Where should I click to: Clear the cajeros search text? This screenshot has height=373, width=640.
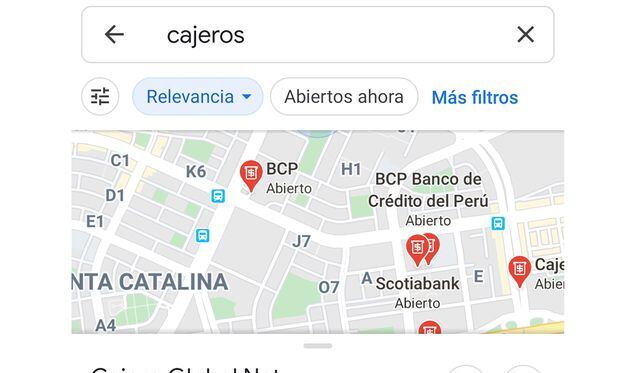click(x=525, y=34)
